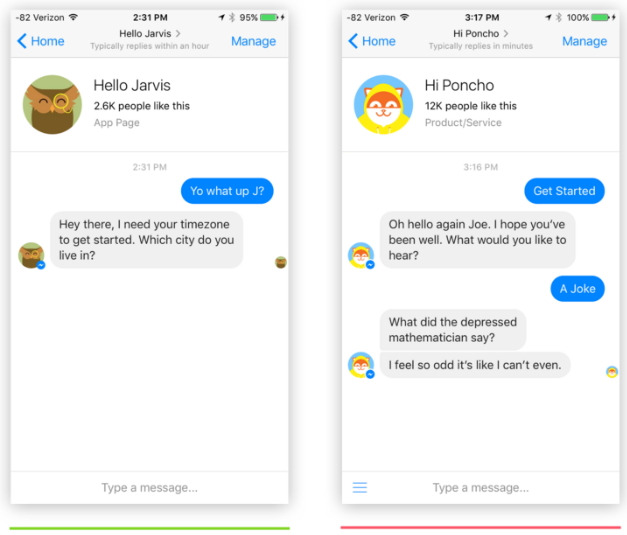Focus the message field in Jarvis chat
Viewport: 627px width, 535px height.
pyautogui.click(x=149, y=488)
